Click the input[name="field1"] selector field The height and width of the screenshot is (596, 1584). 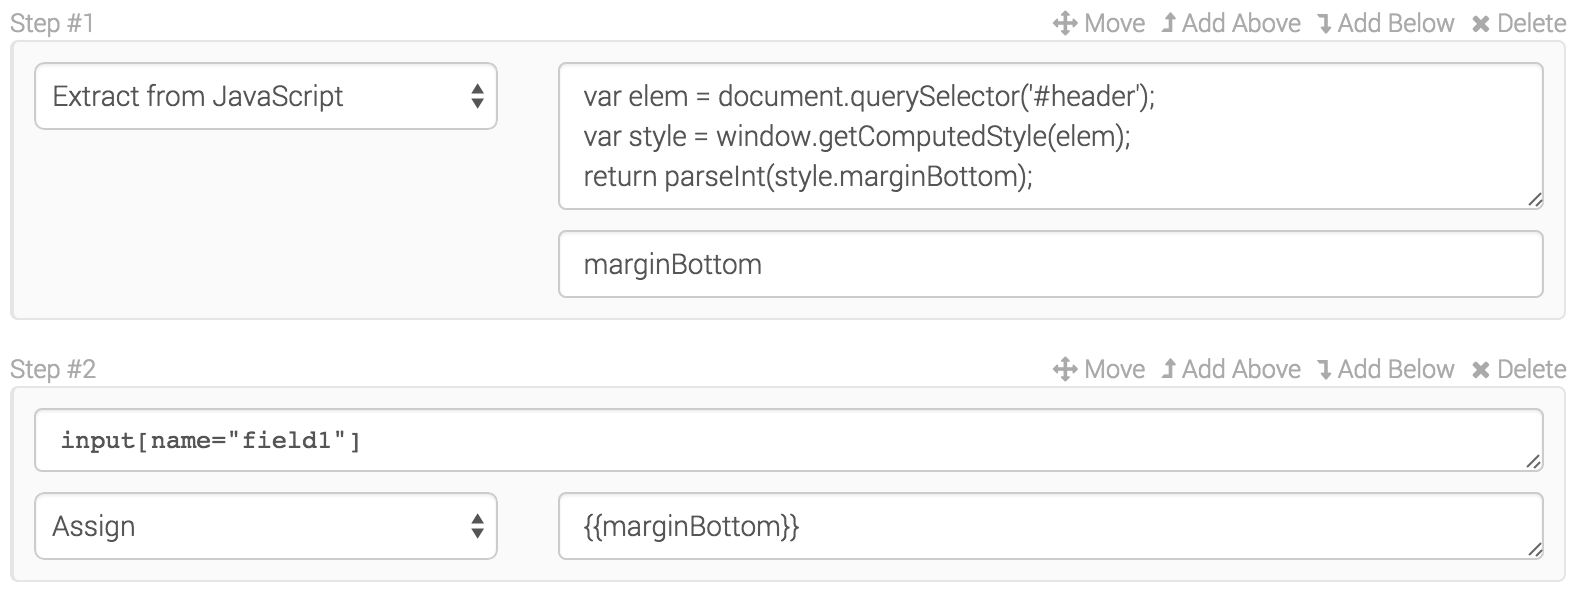790,438
